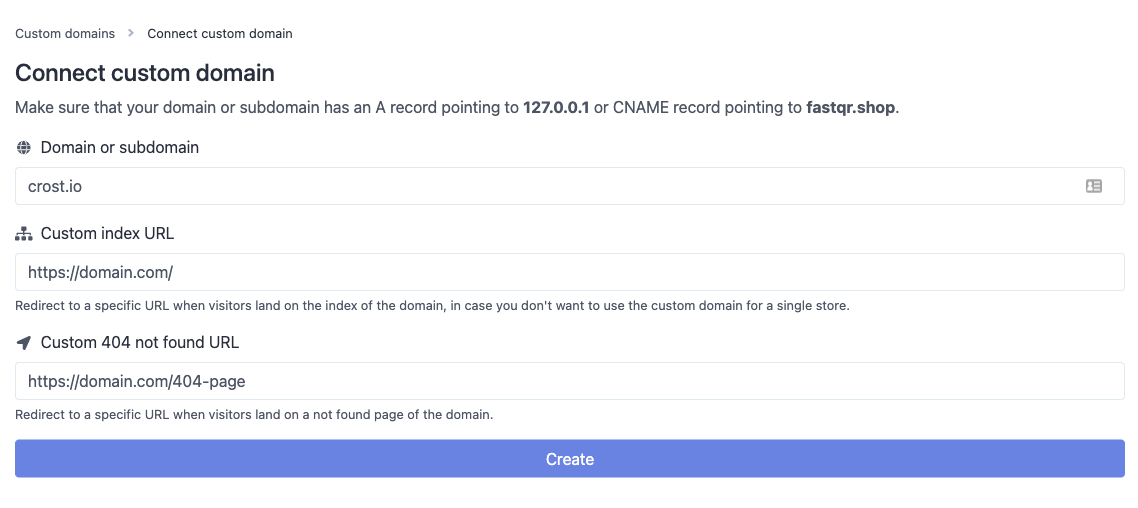Click the globe icon beside Domain or subdomain
This screenshot has height=508, width=1138.
24,147
